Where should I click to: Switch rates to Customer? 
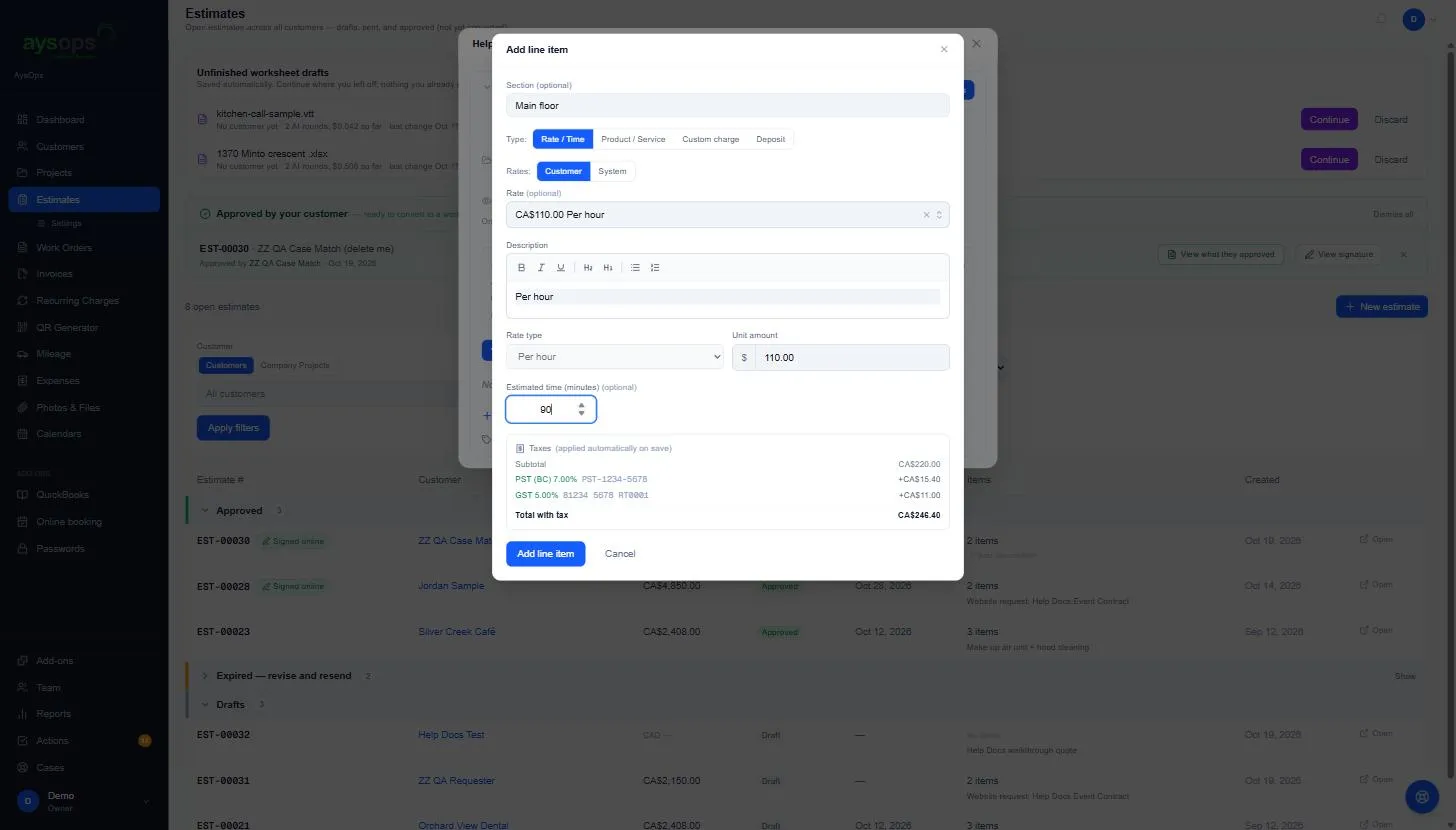(563, 171)
